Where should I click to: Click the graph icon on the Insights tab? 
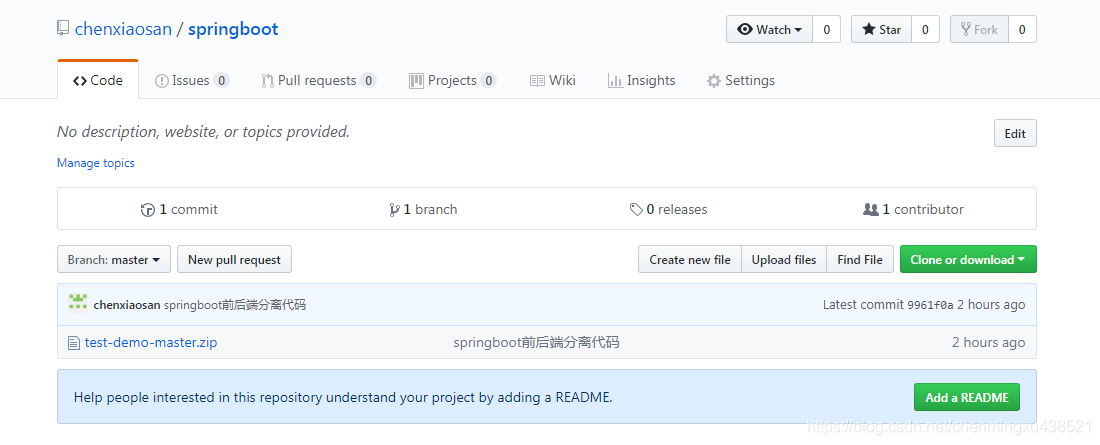coord(615,81)
